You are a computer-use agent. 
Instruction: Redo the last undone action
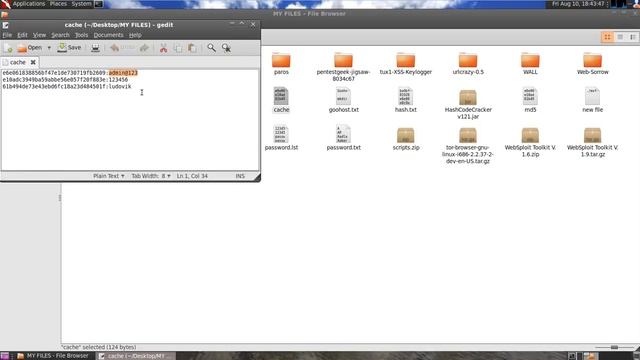pos(144,48)
